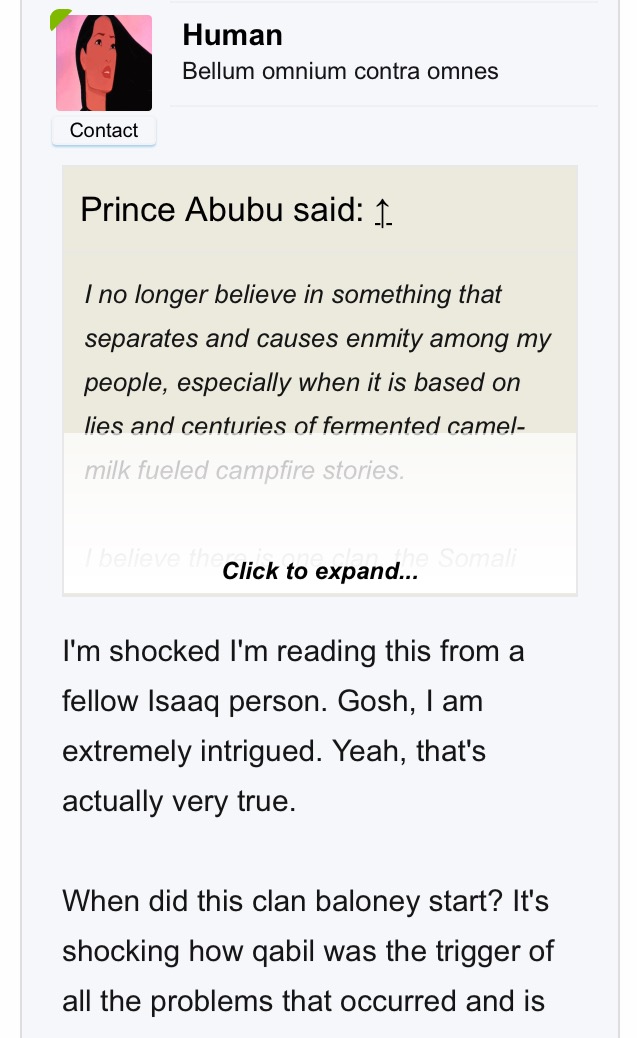Click to expand the quoted post

(x=319, y=571)
